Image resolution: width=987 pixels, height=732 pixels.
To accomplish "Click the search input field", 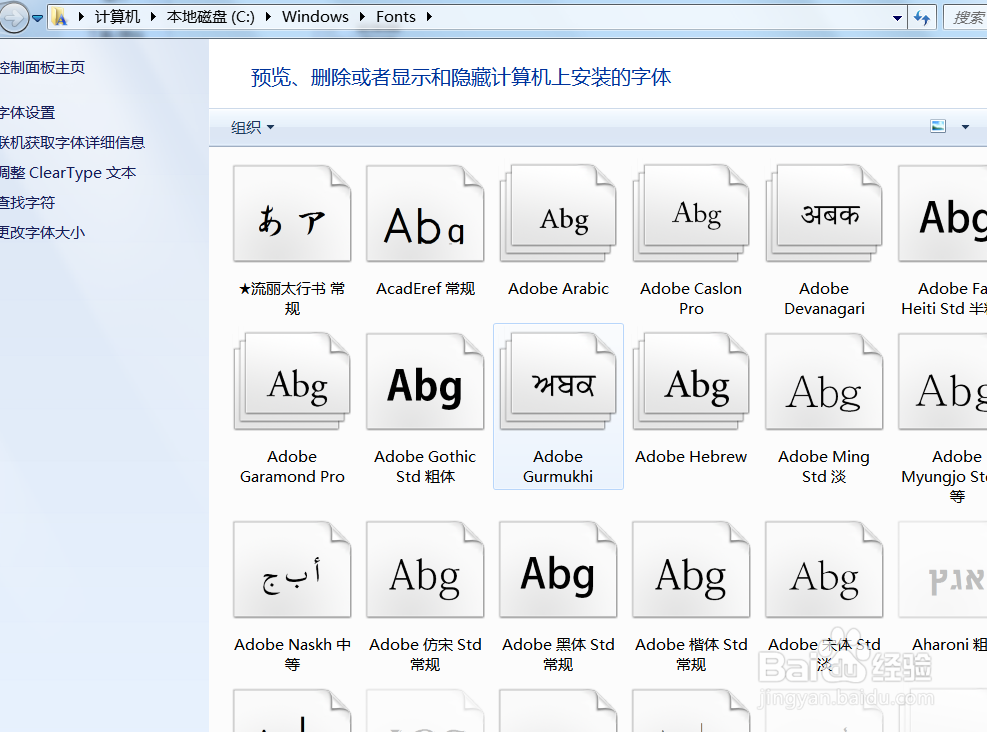I will pos(965,18).
